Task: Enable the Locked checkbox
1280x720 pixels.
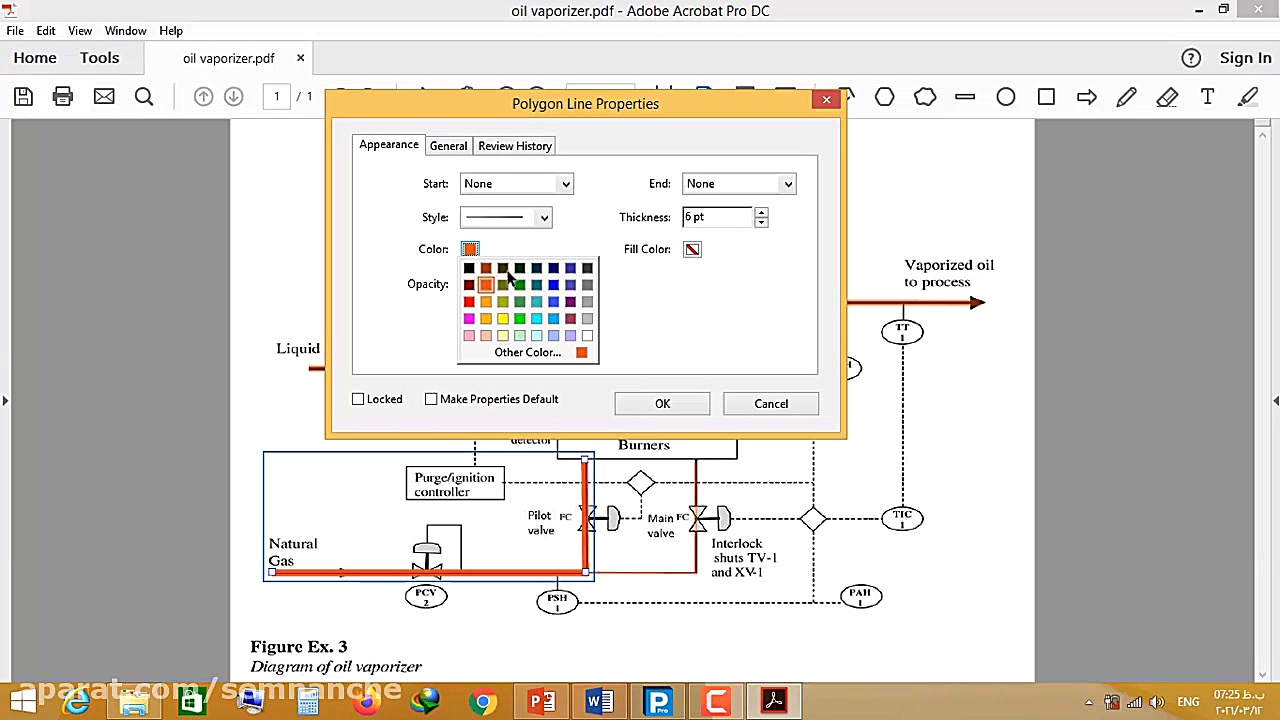Action: point(358,399)
